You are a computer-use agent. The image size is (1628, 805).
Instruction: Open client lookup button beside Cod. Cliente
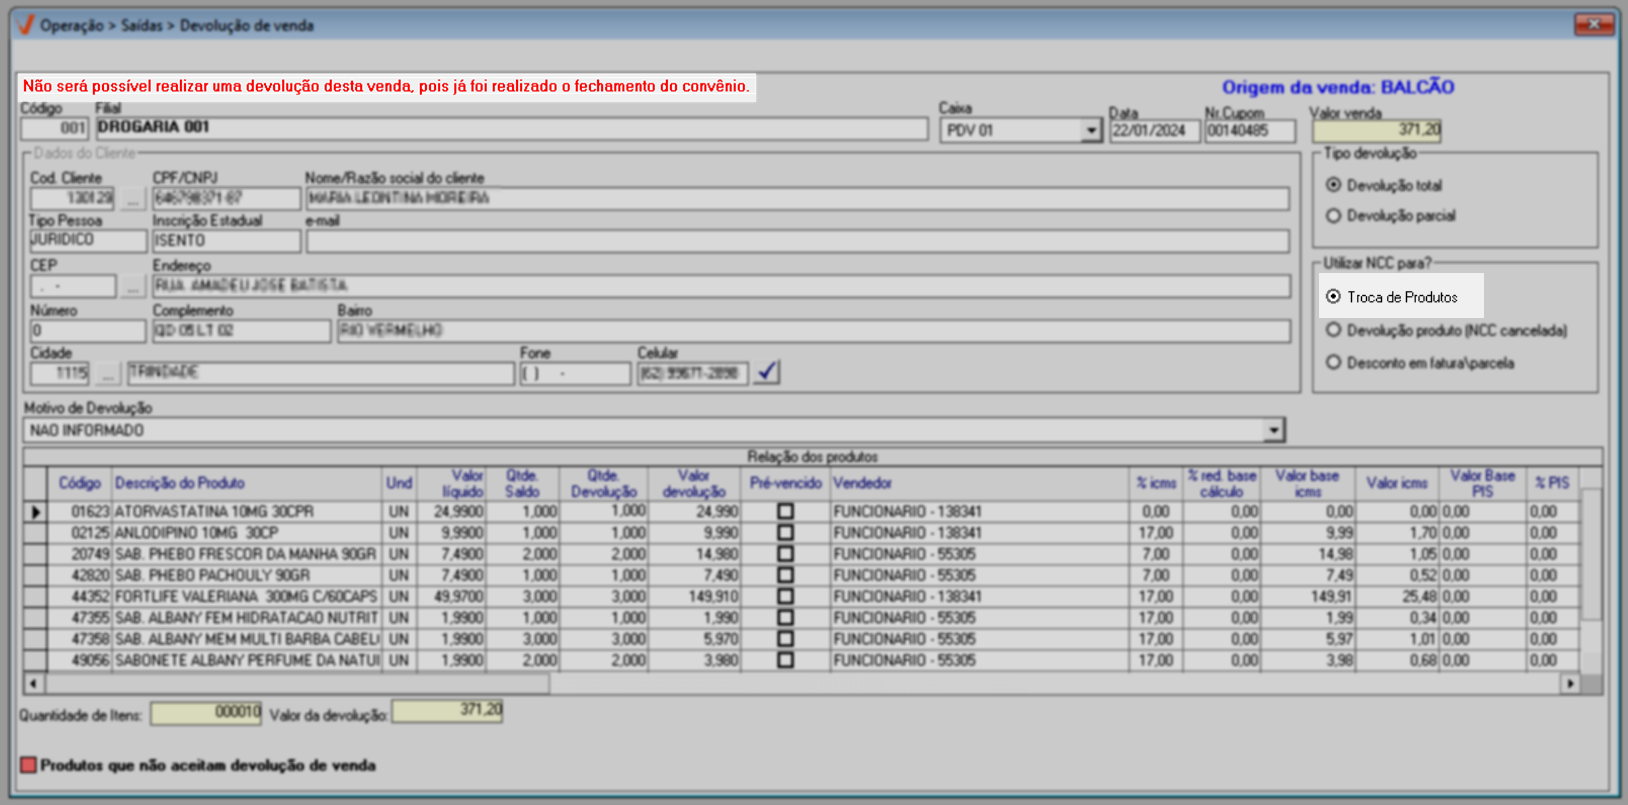pos(132,198)
